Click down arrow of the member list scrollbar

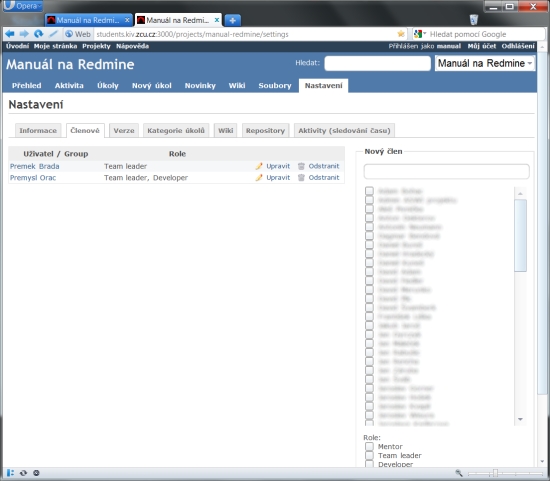tap(520, 419)
